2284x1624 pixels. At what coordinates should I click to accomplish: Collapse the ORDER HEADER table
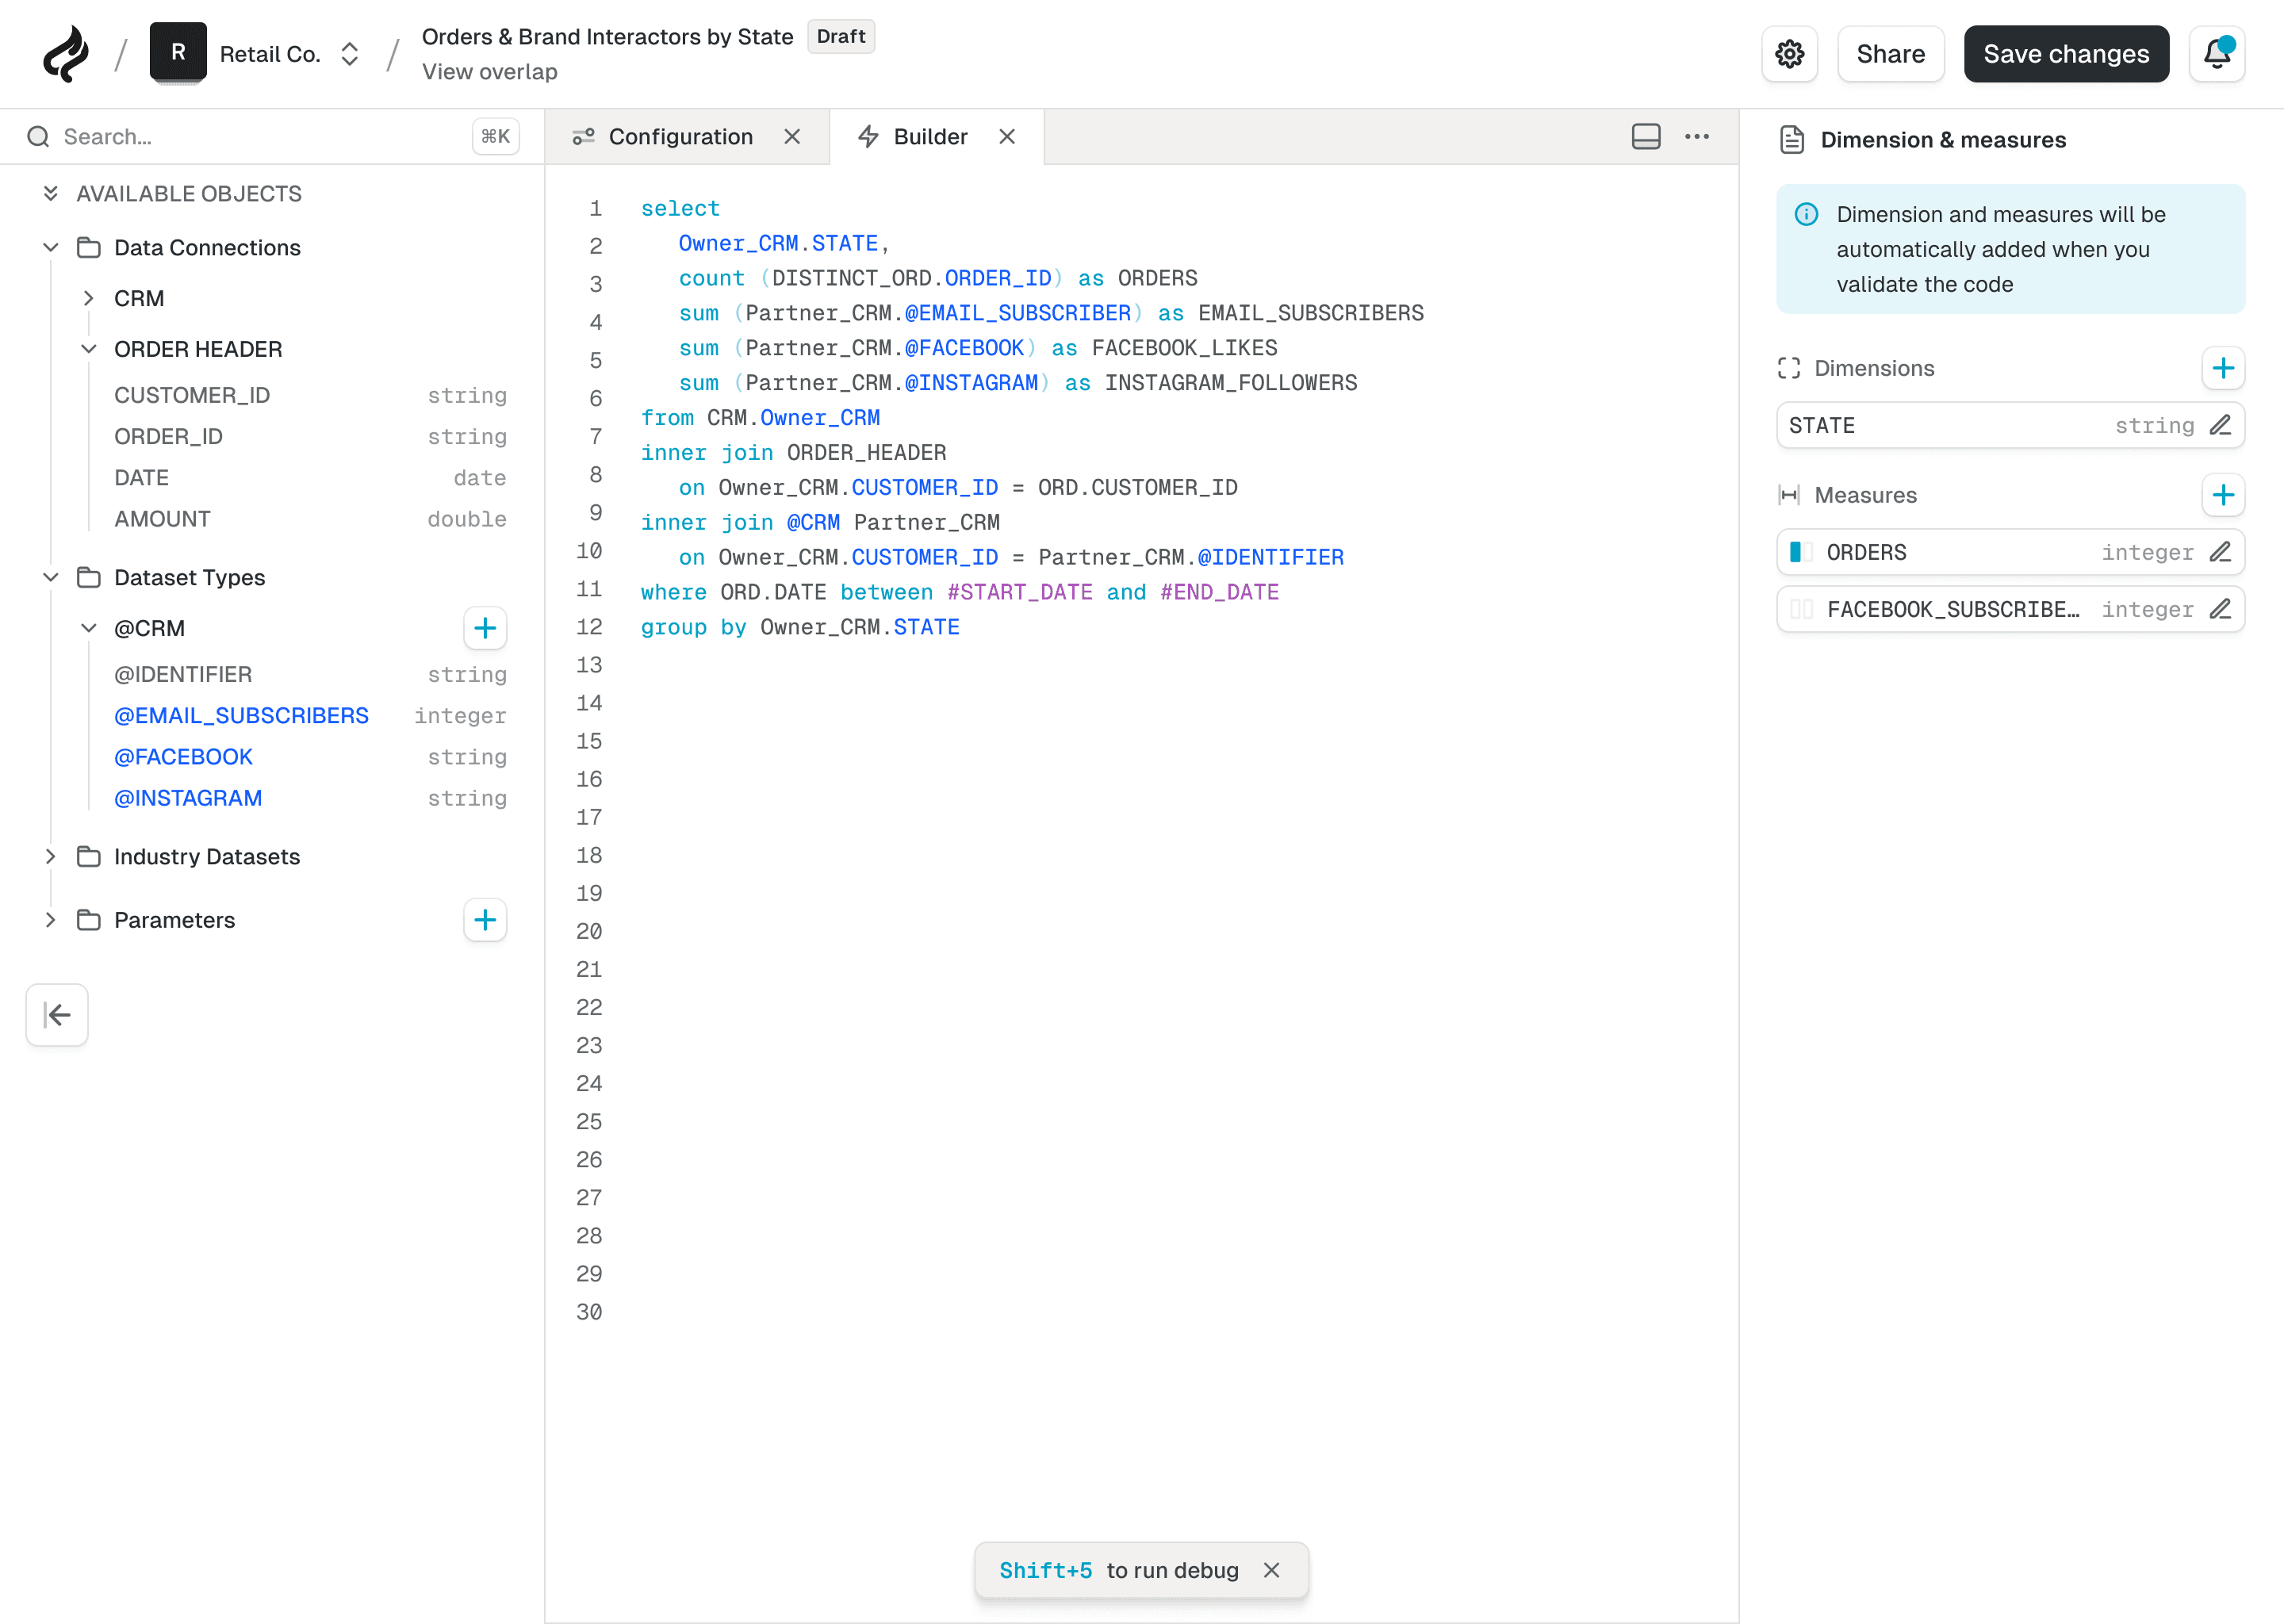[88, 349]
